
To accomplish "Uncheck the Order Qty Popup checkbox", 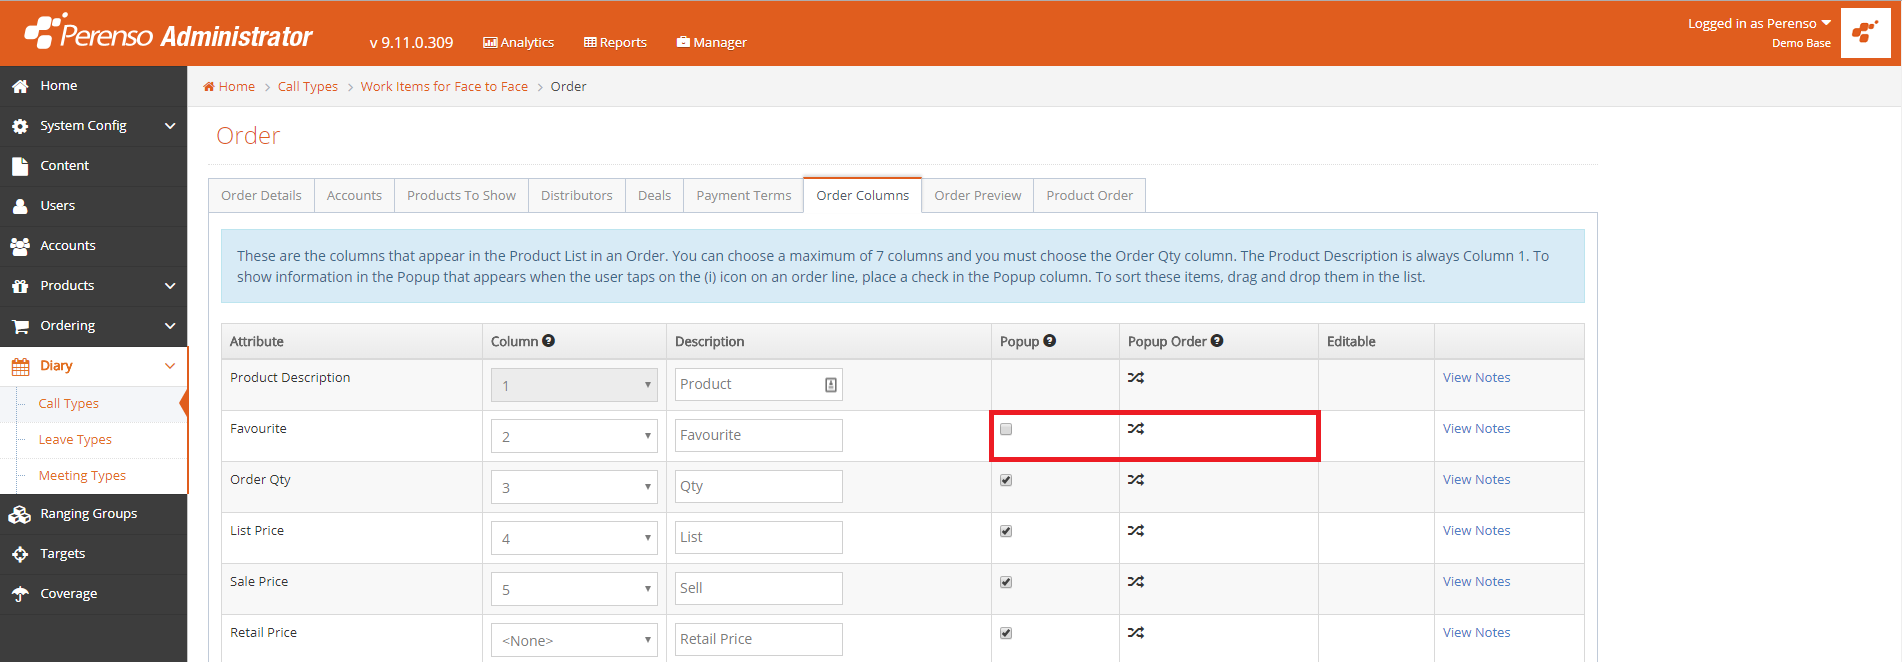I will point(1006,480).
